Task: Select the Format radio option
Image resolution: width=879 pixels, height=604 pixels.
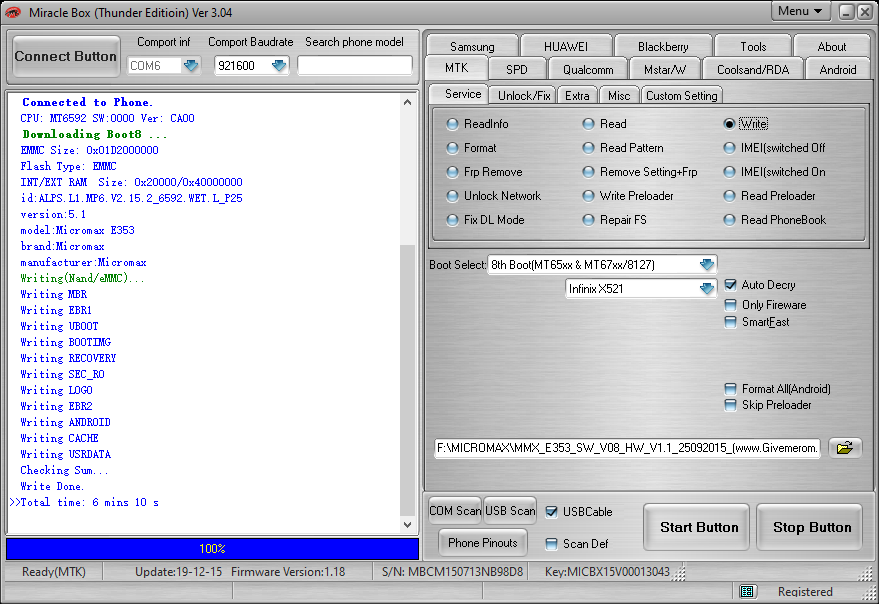Action: [x=471, y=148]
